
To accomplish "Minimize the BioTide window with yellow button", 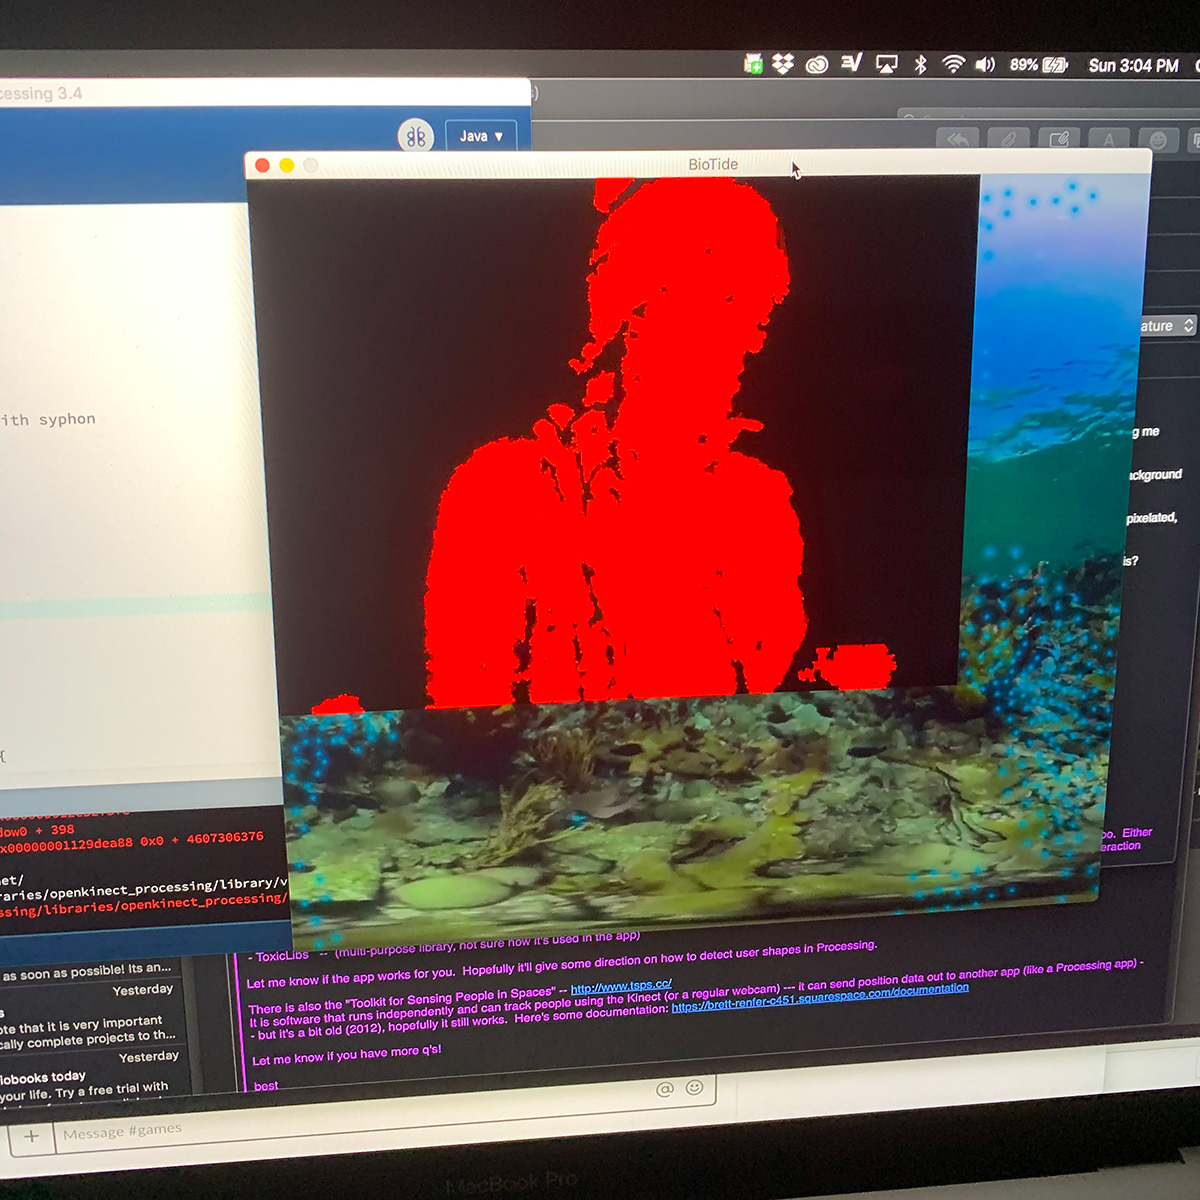I will point(286,165).
